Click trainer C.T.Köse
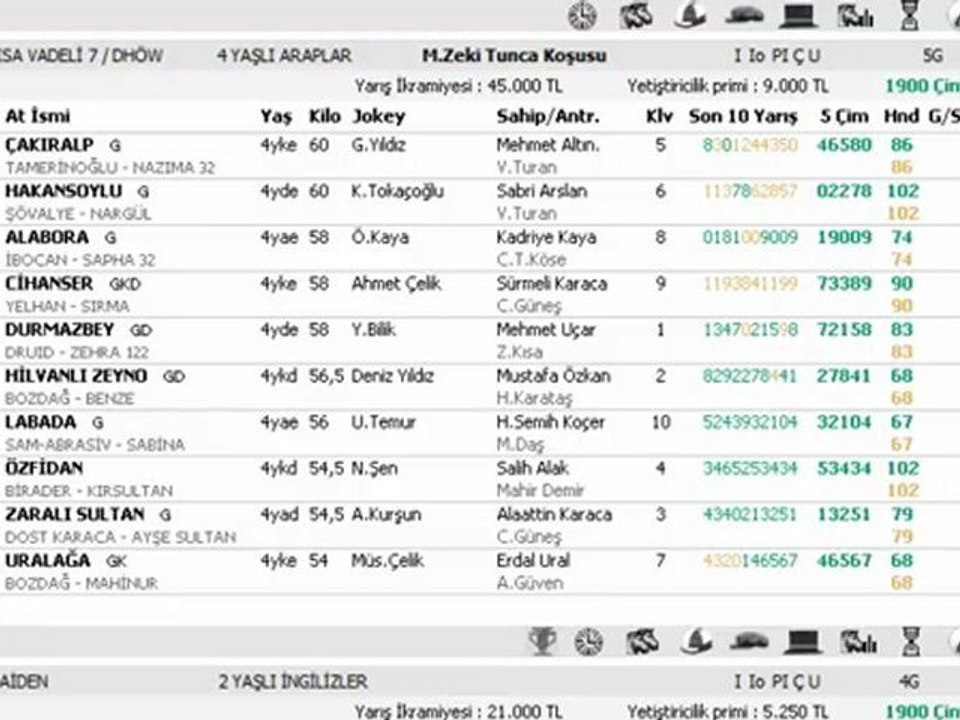The image size is (960, 720). tap(531, 260)
